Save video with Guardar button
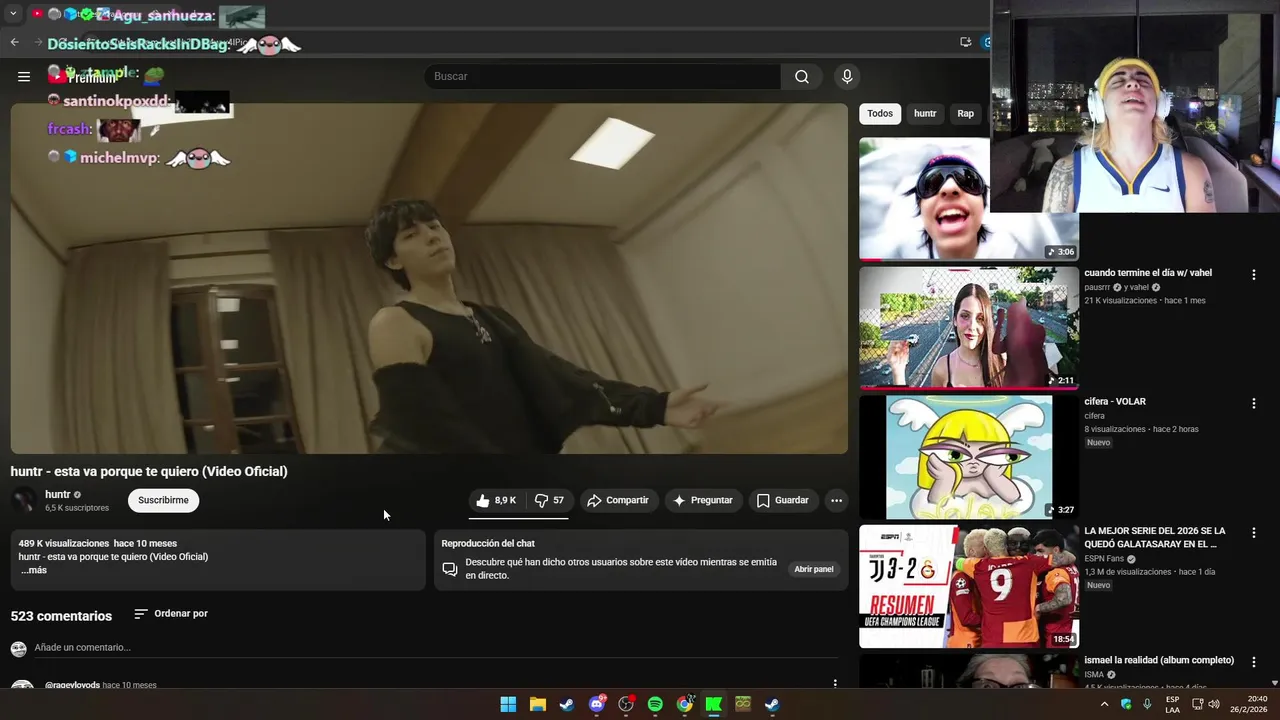The height and width of the screenshot is (720, 1280). click(x=783, y=500)
